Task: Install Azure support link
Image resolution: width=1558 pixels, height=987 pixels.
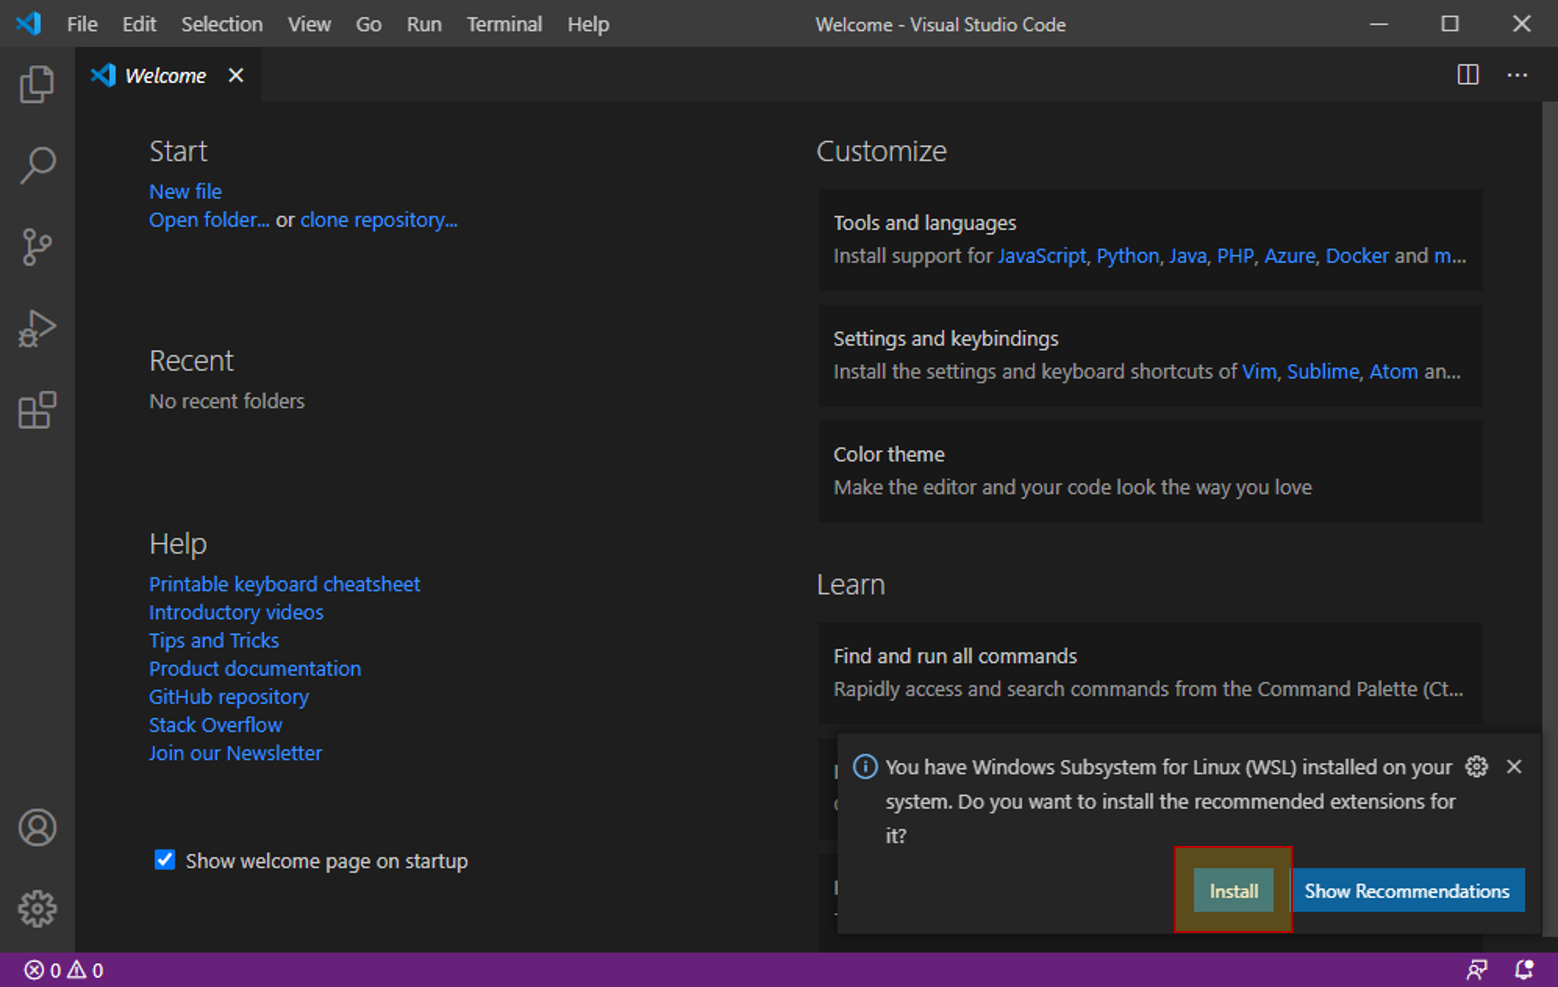Action: click(1290, 256)
